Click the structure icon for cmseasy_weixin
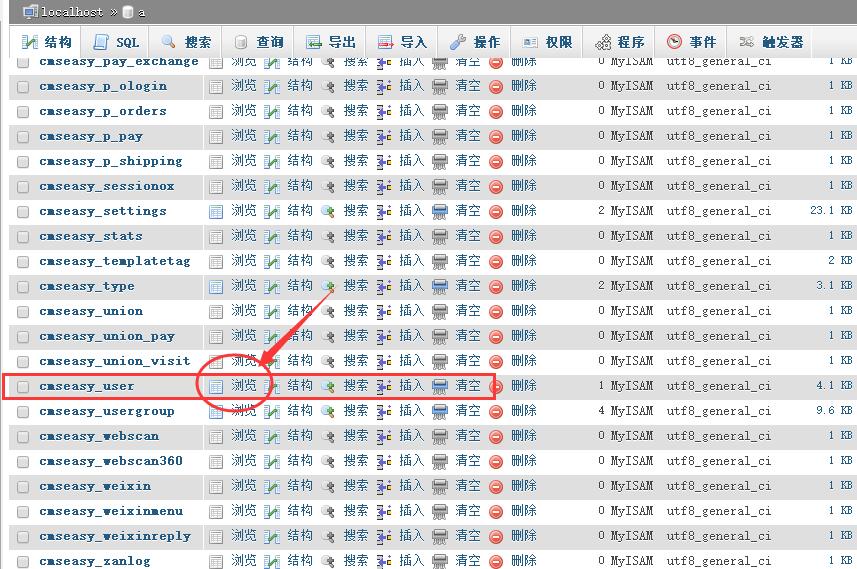 click(x=272, y=486)
